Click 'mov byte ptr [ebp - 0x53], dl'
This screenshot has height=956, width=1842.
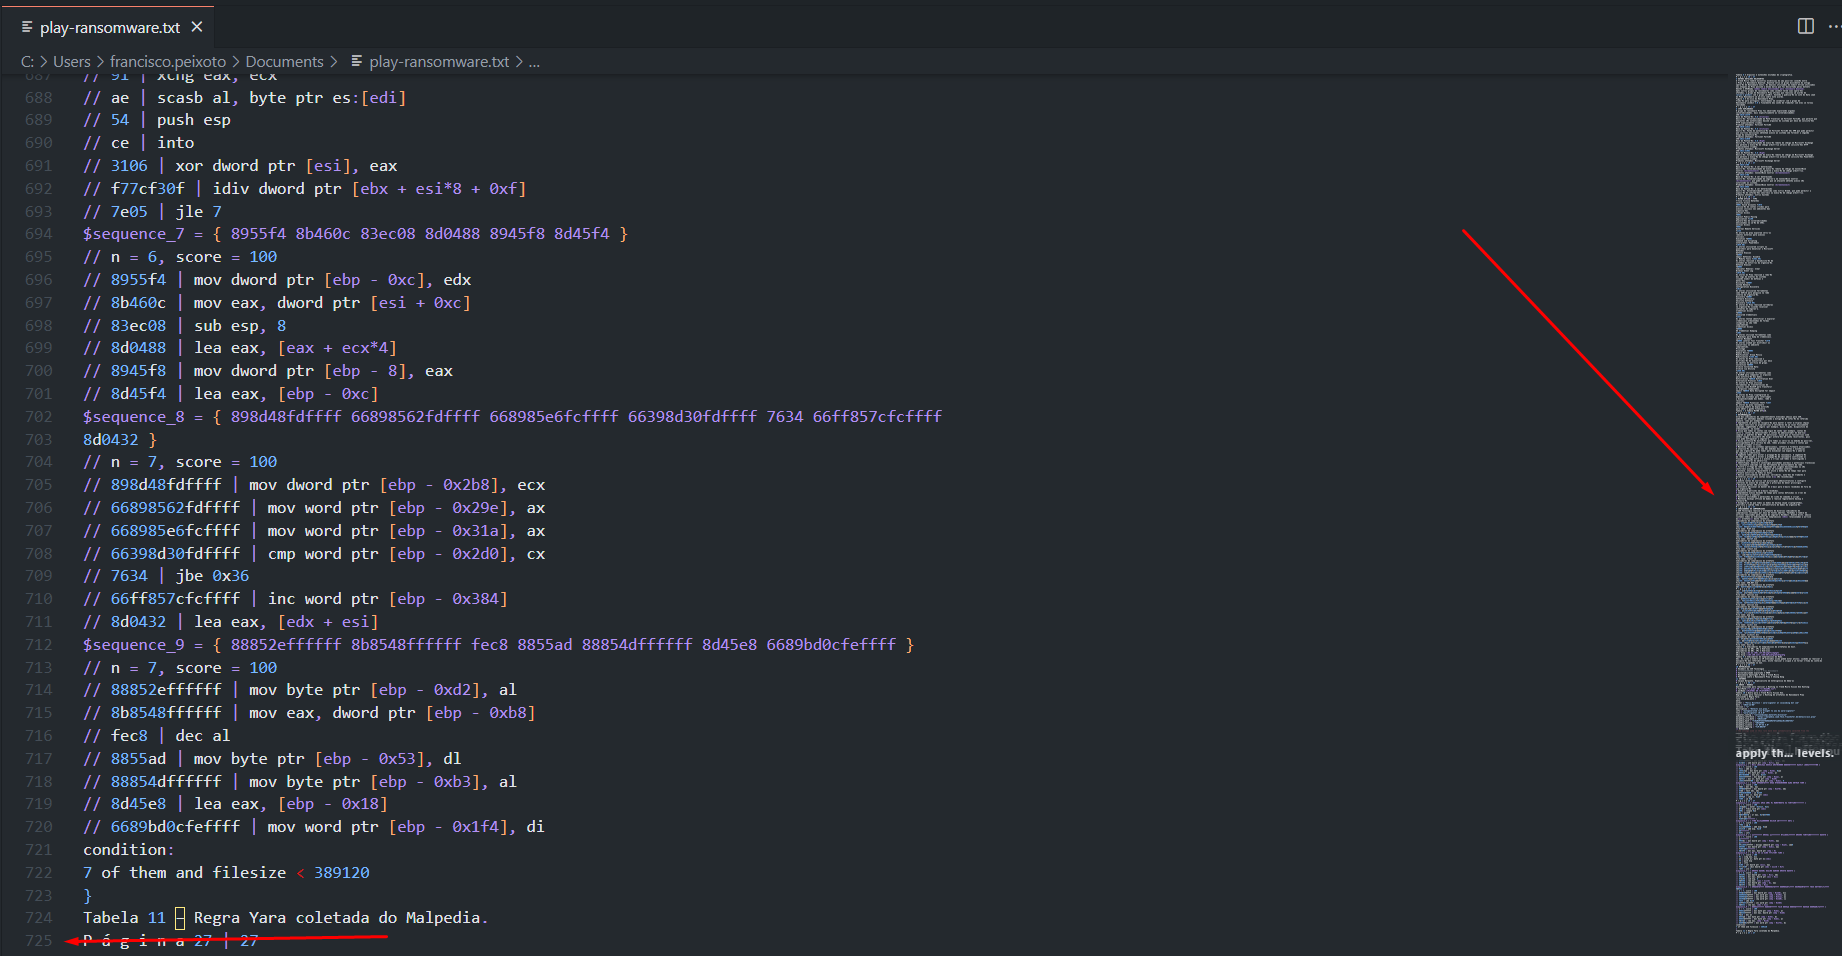[327, 758]
